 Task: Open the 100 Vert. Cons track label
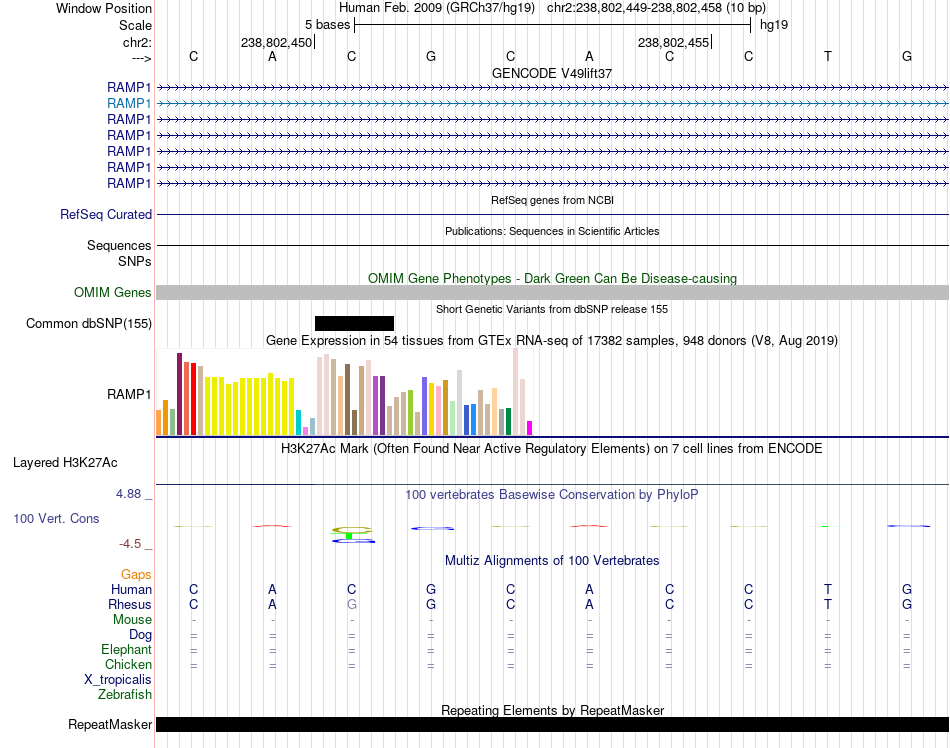(56, 518)
